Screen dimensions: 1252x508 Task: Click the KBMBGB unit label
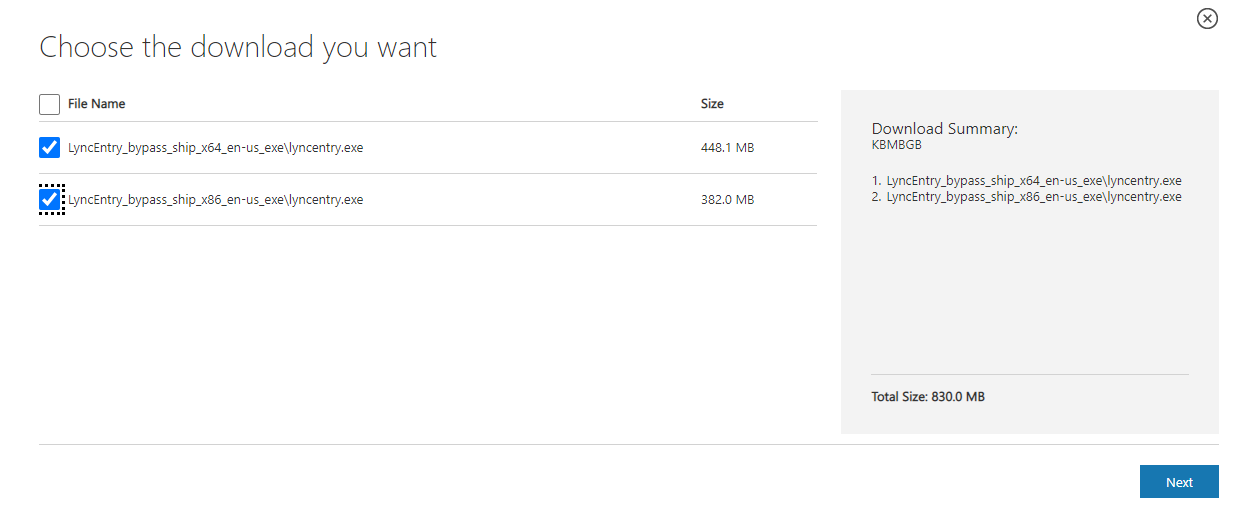[897, 145]
